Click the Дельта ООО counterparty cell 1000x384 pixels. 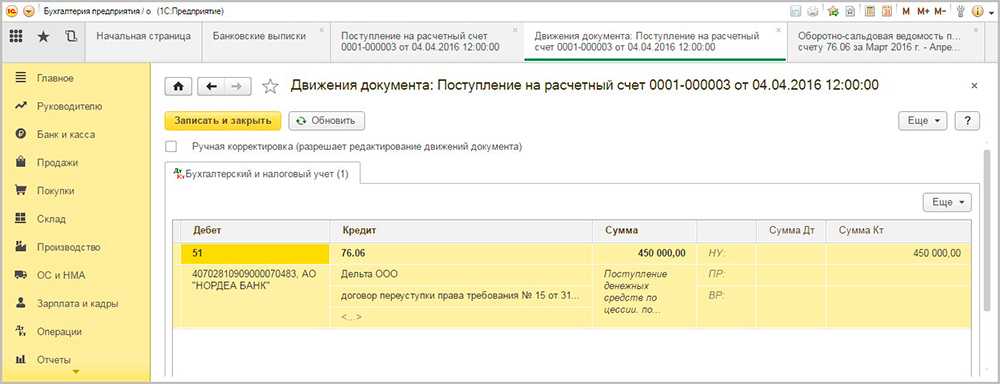point(462,274)
